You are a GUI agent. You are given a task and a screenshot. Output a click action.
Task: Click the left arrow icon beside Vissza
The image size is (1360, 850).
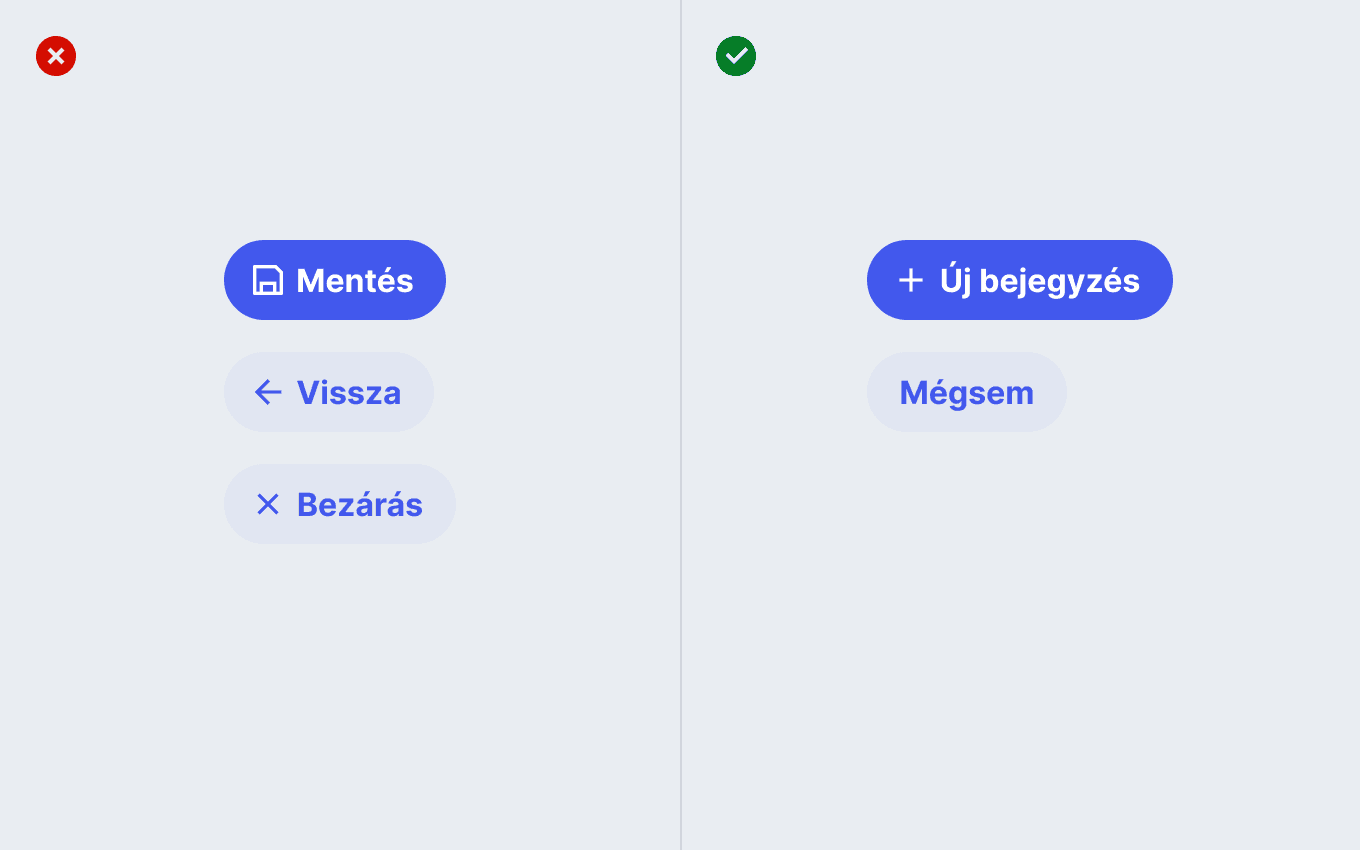pos(268,392)
